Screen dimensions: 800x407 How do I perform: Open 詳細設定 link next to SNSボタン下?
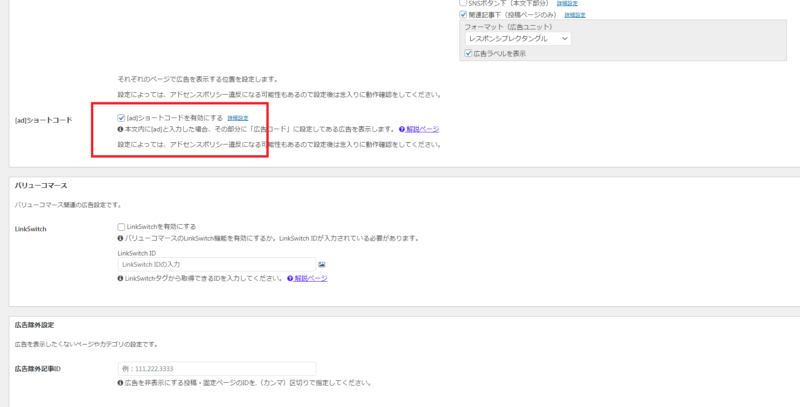(x=566, y=4)
